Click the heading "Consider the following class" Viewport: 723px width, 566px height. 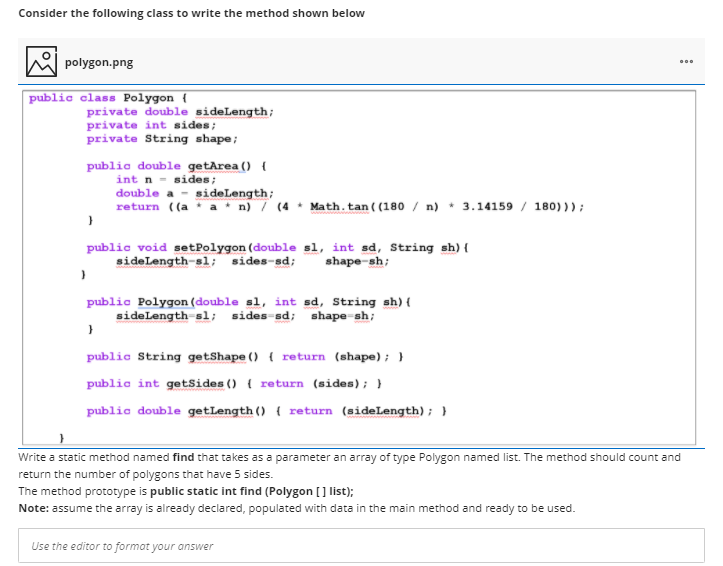tap(191, 13)
